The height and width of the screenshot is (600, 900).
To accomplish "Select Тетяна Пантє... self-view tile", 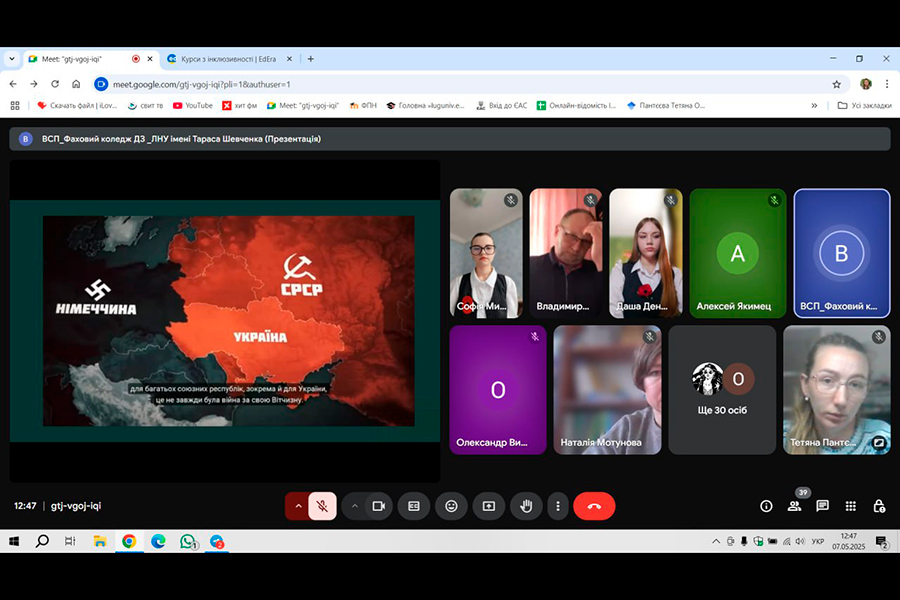I will point(837,390).
